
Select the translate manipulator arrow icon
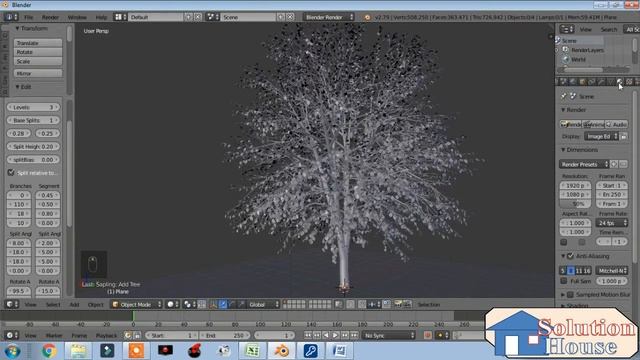click(x=223, y=304)
